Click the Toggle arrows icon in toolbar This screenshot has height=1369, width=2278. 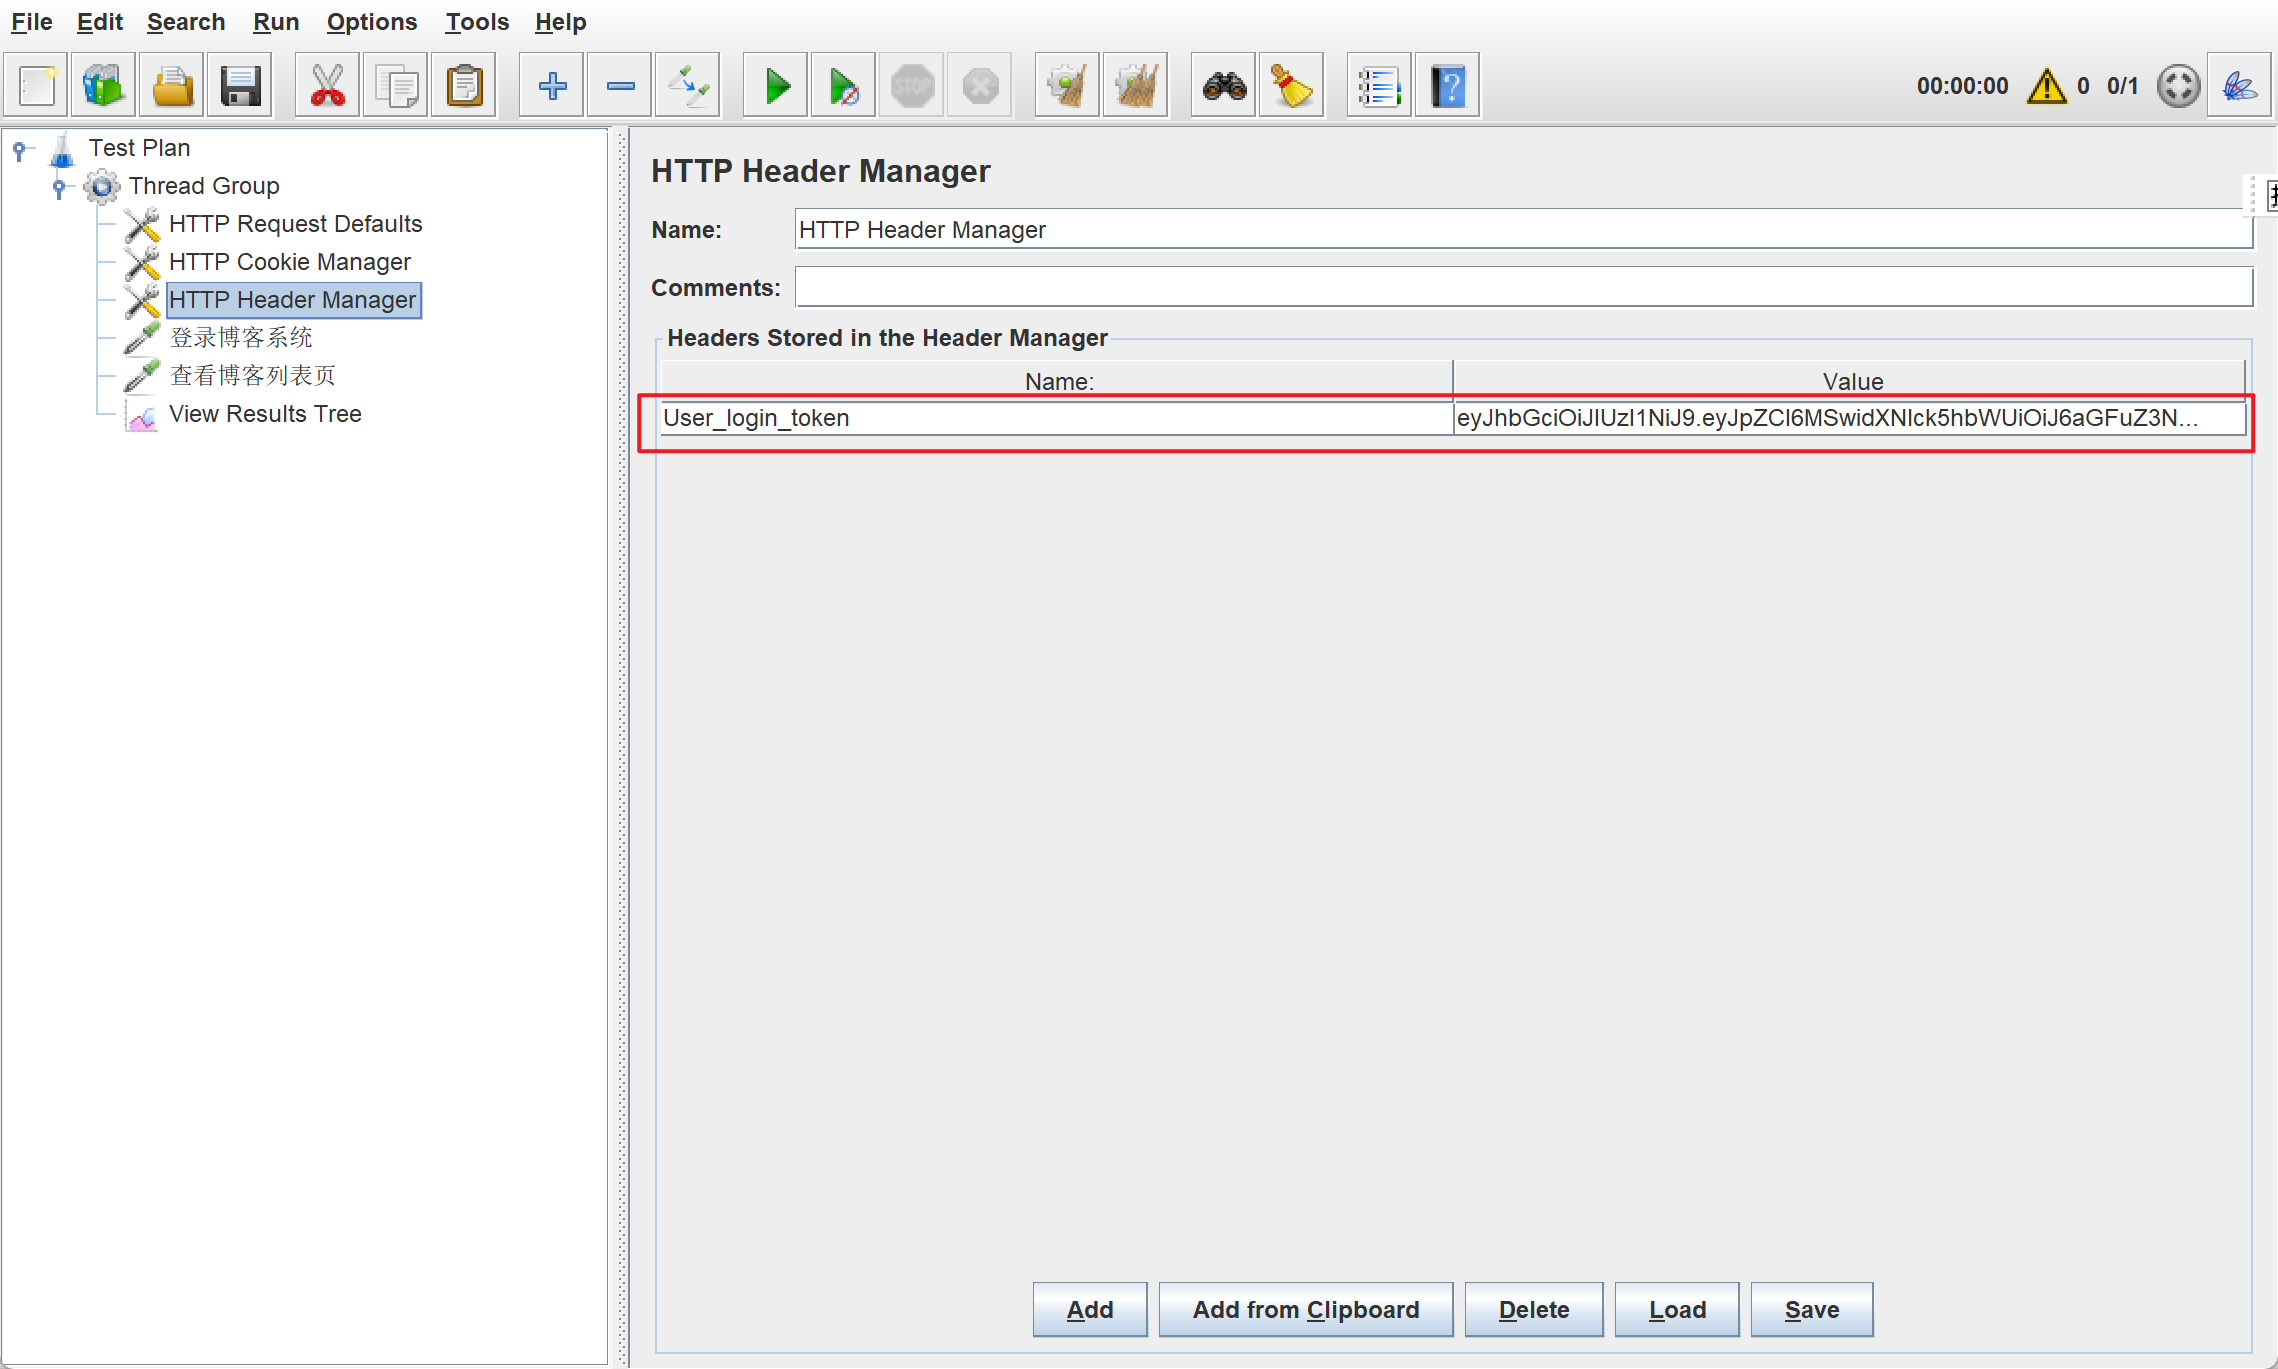coord(688,86)
